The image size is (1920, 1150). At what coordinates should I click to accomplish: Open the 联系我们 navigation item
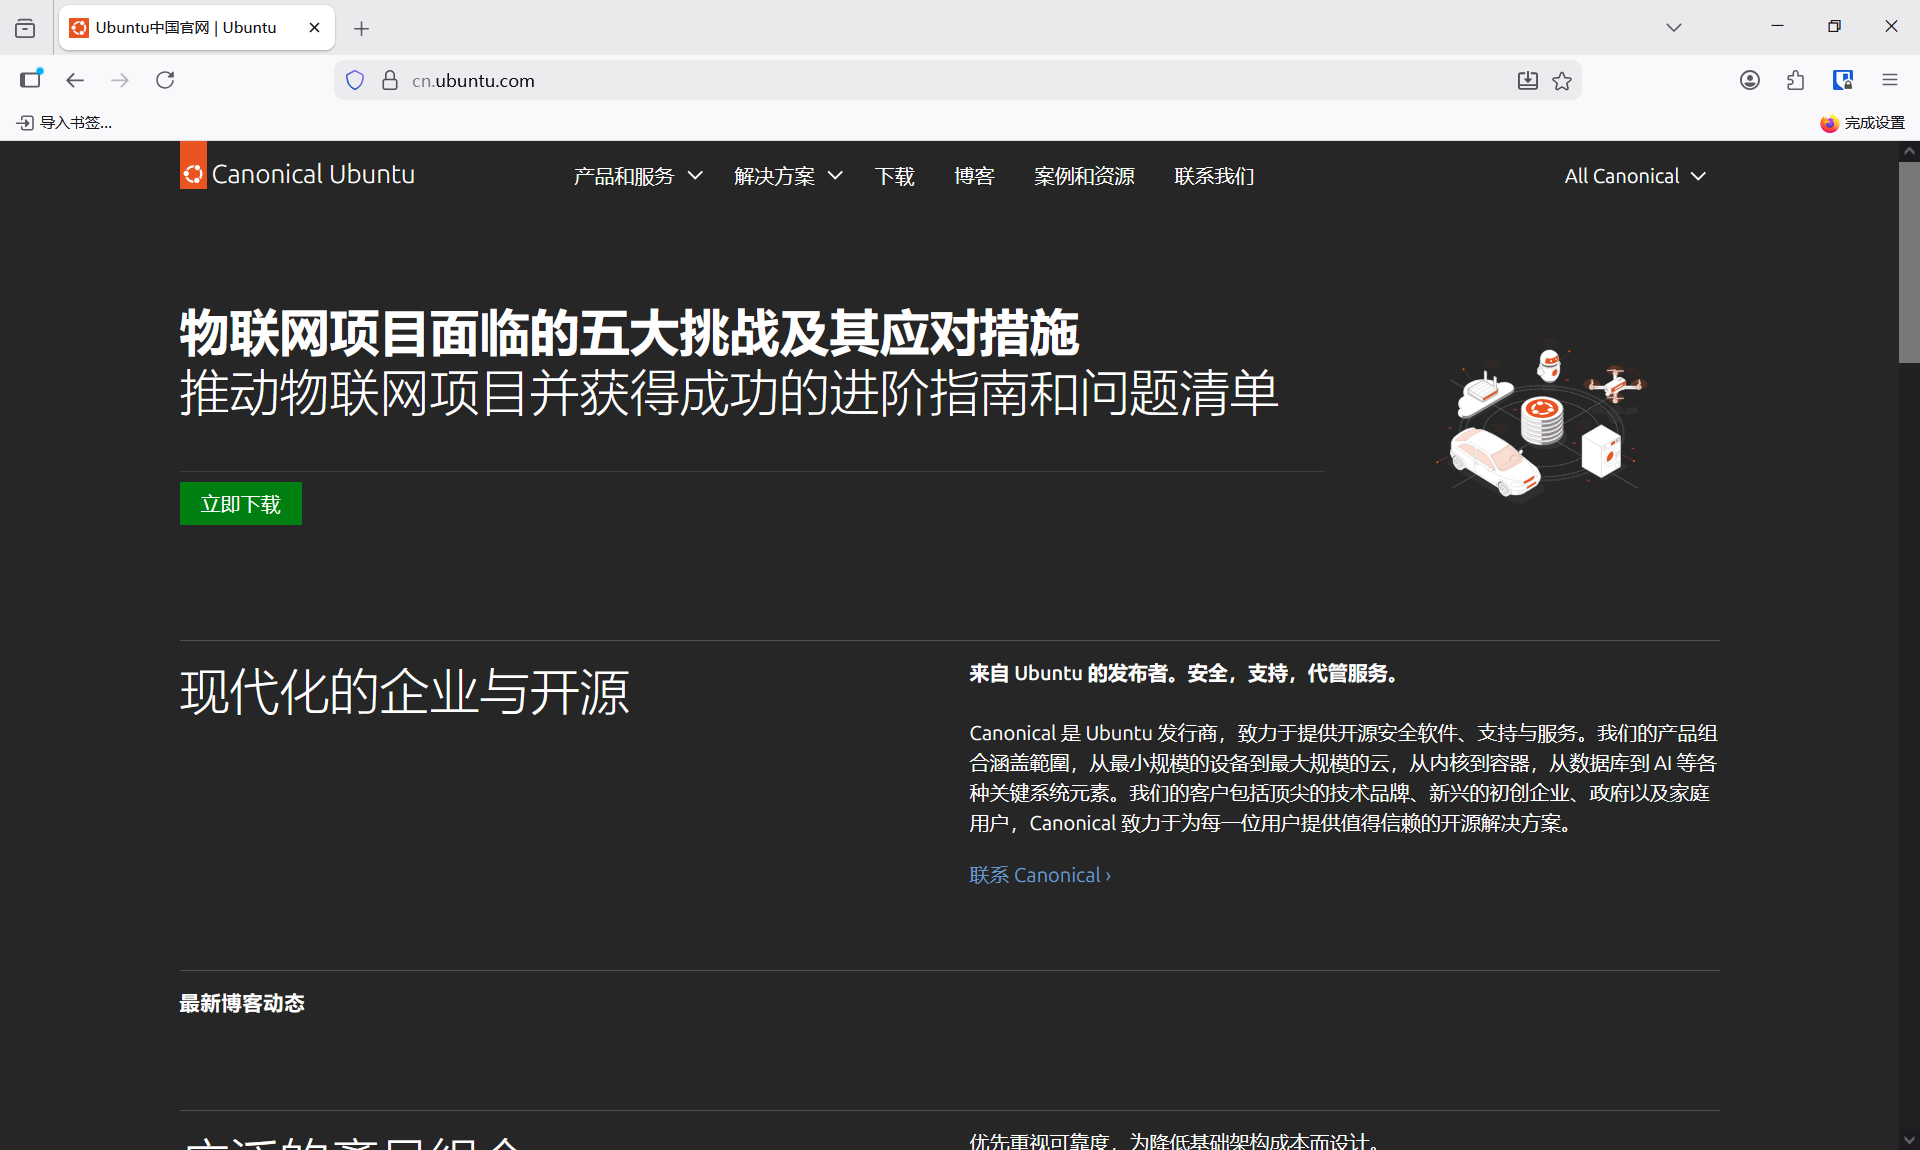pos(1214,176)
